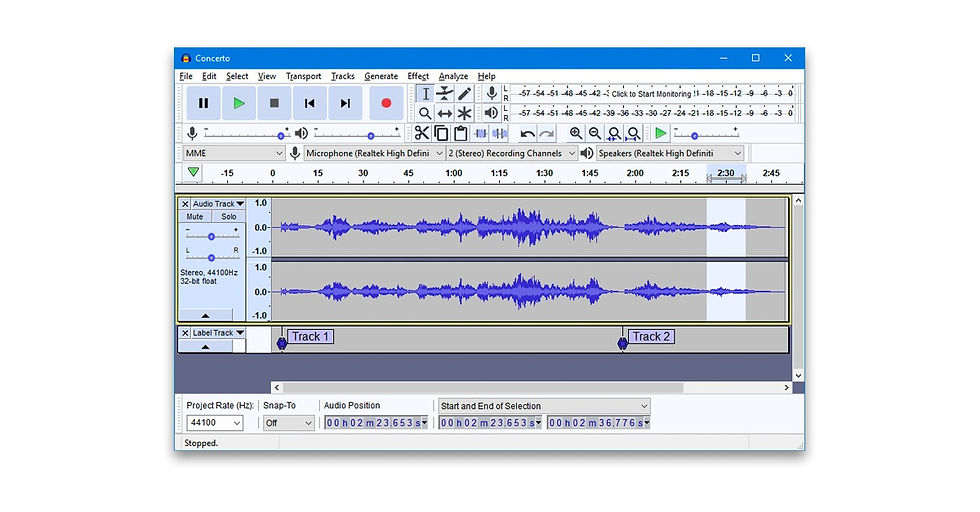This screenshot has width=980, height=512.
Task: Toggle Pause on the transport bar
Action: point(203,103)
